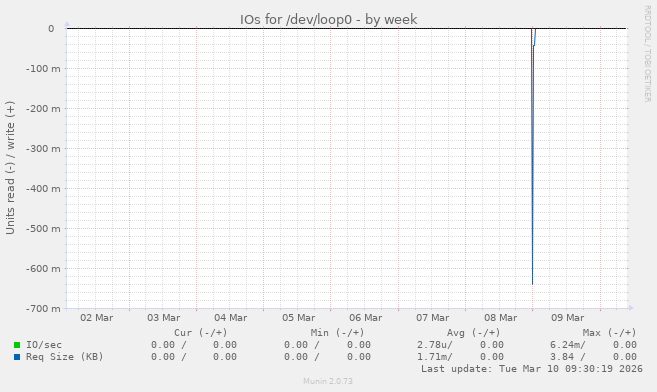The width and height of the screenshot is (657, 392).
Task: Click the IO/sec average value '2.78u/'
Action: click(x=435, y=345)
